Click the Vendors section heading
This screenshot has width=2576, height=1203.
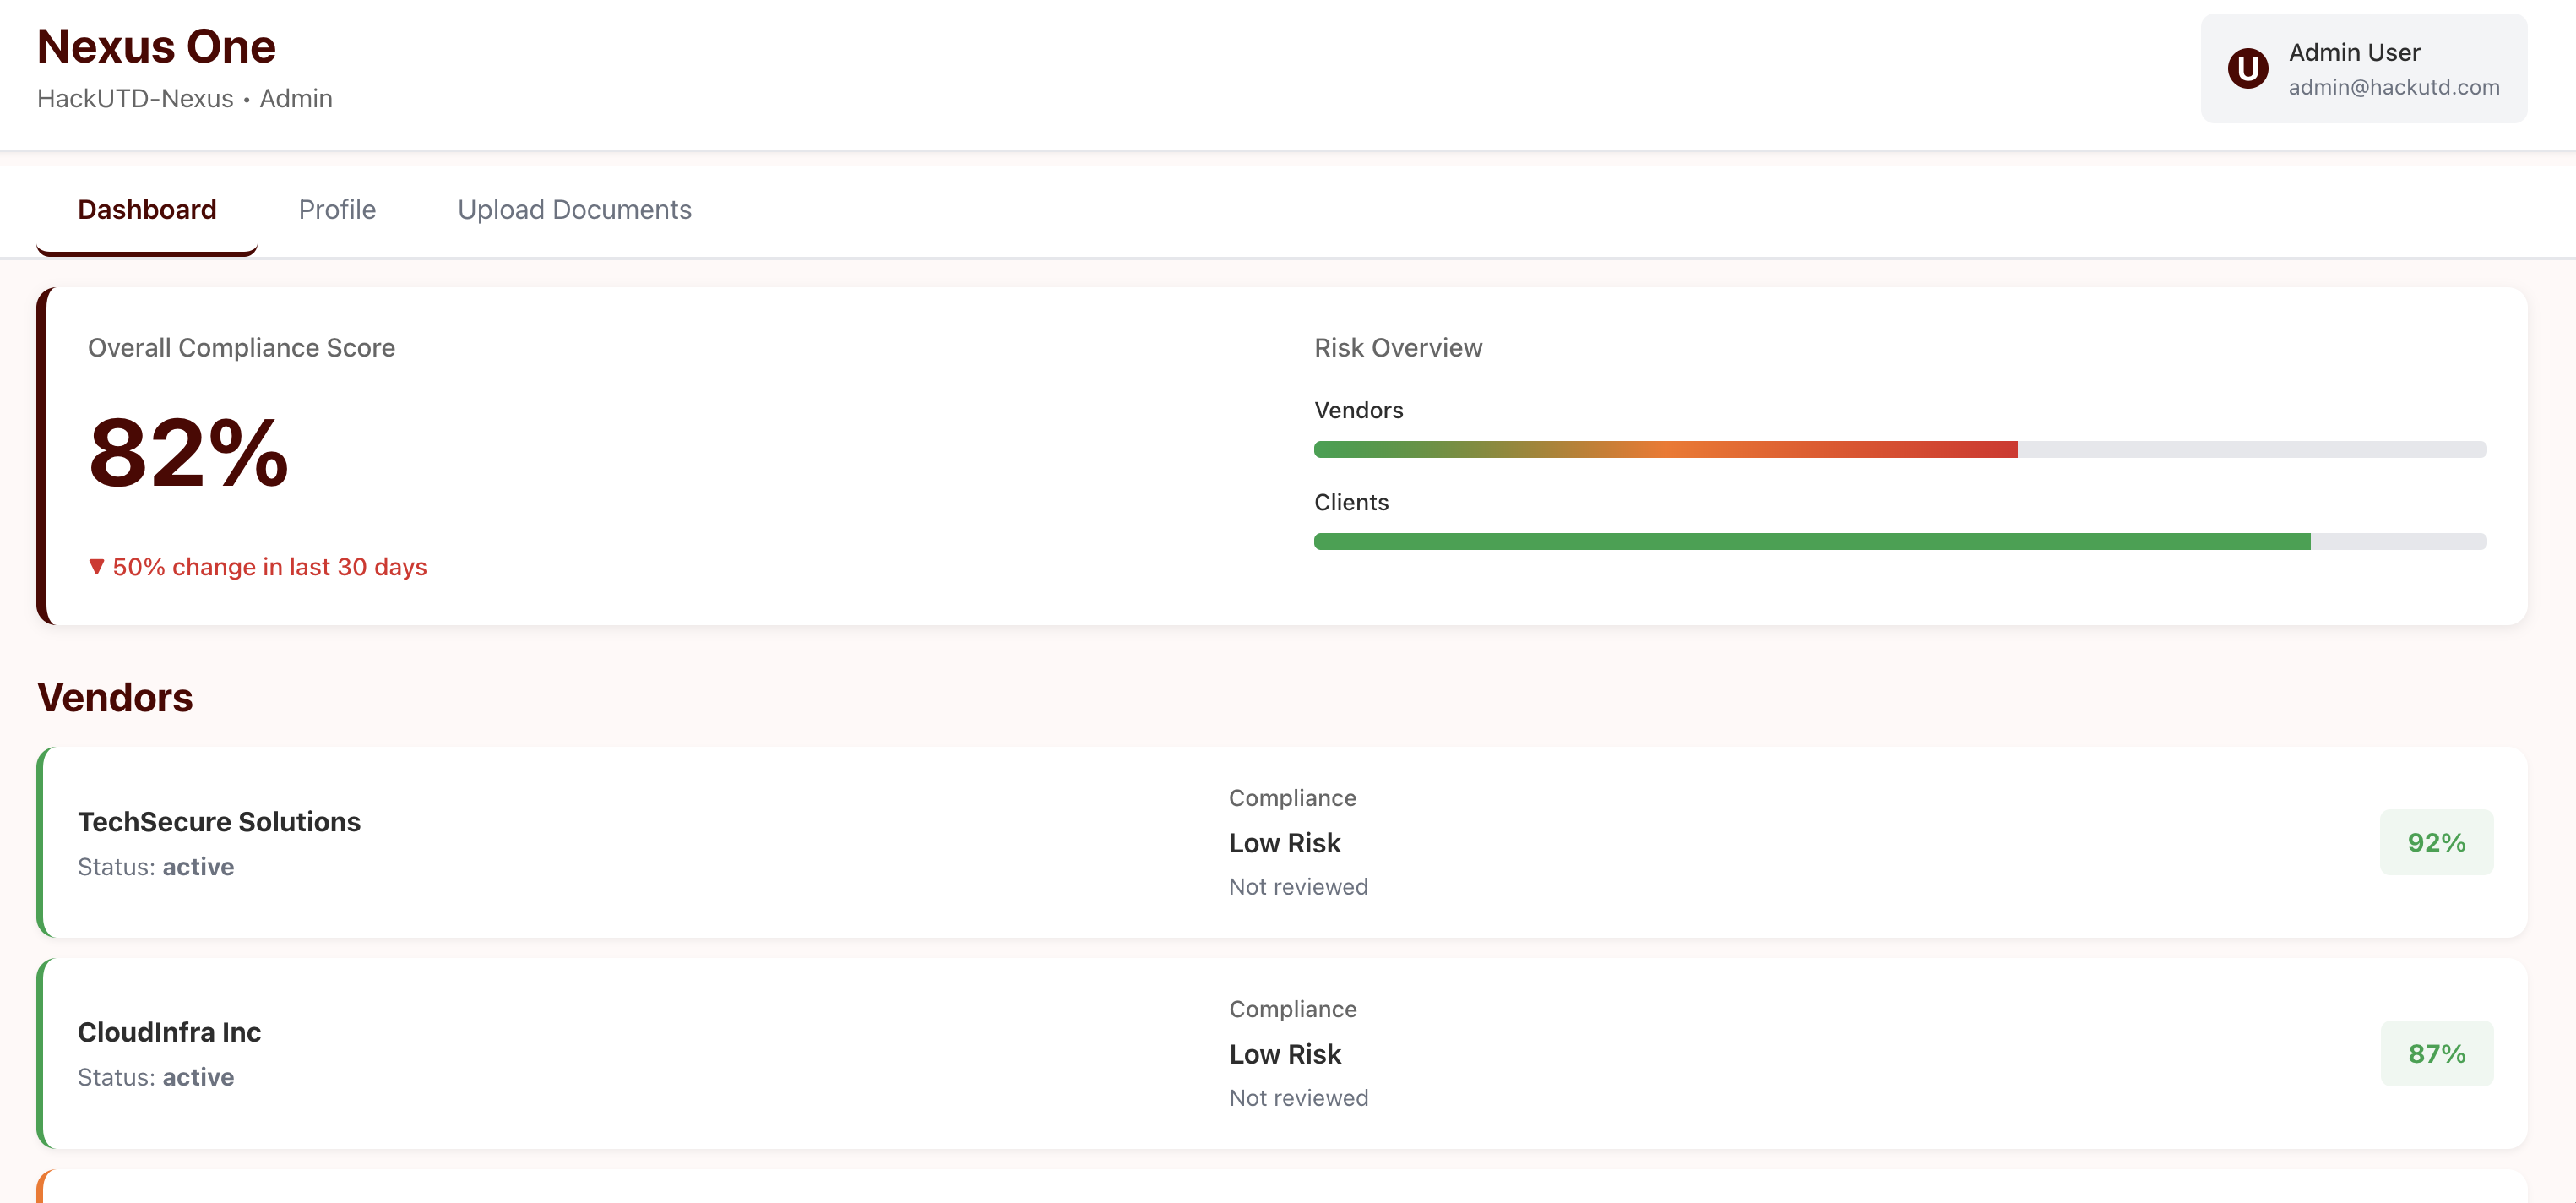tap(115, 698)
